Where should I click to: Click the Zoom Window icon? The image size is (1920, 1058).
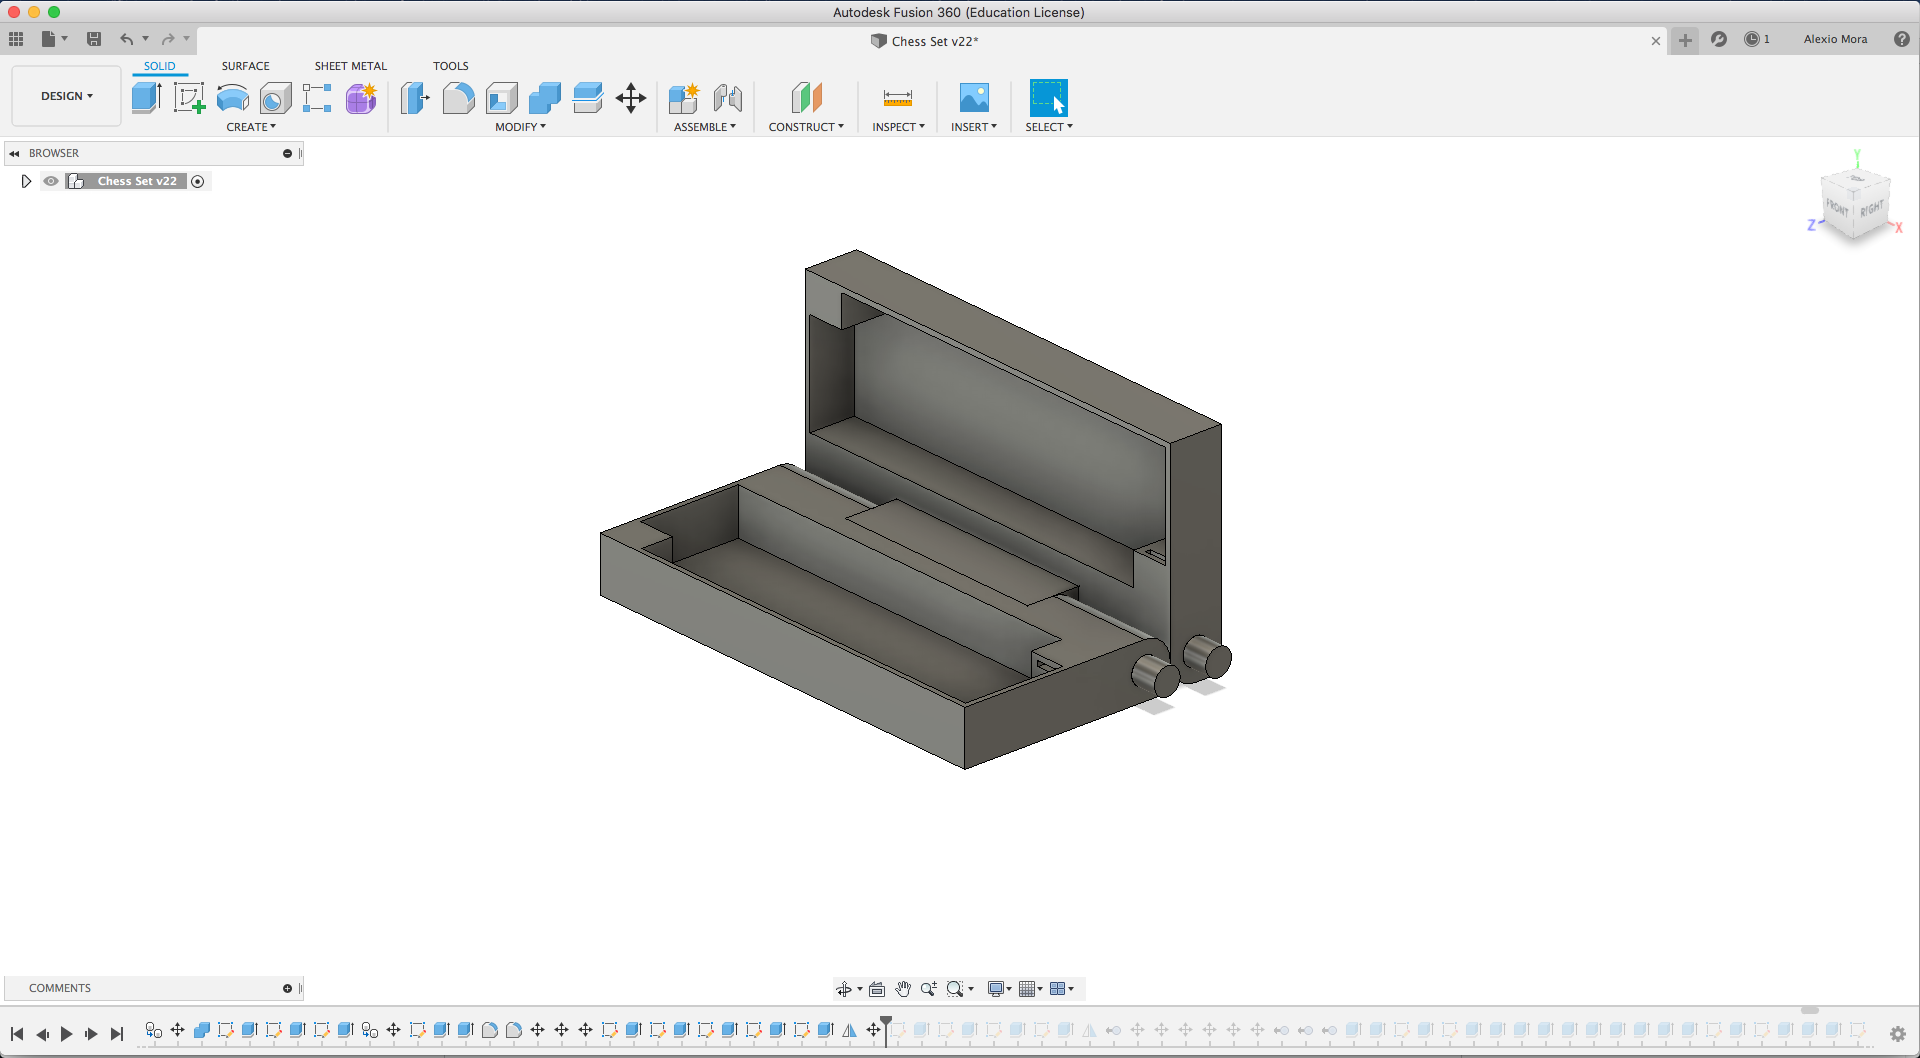(x=955, y=989)
